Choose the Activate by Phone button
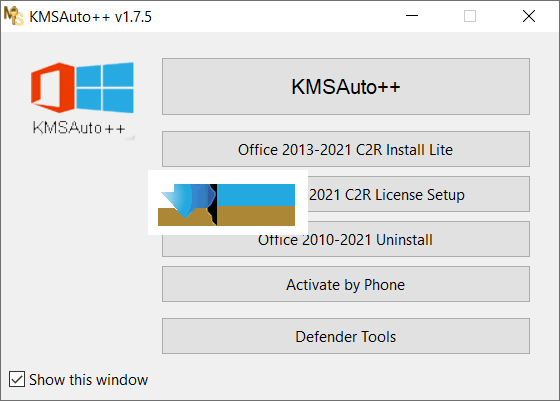560x401 pixels. click(x=346, y=284)
